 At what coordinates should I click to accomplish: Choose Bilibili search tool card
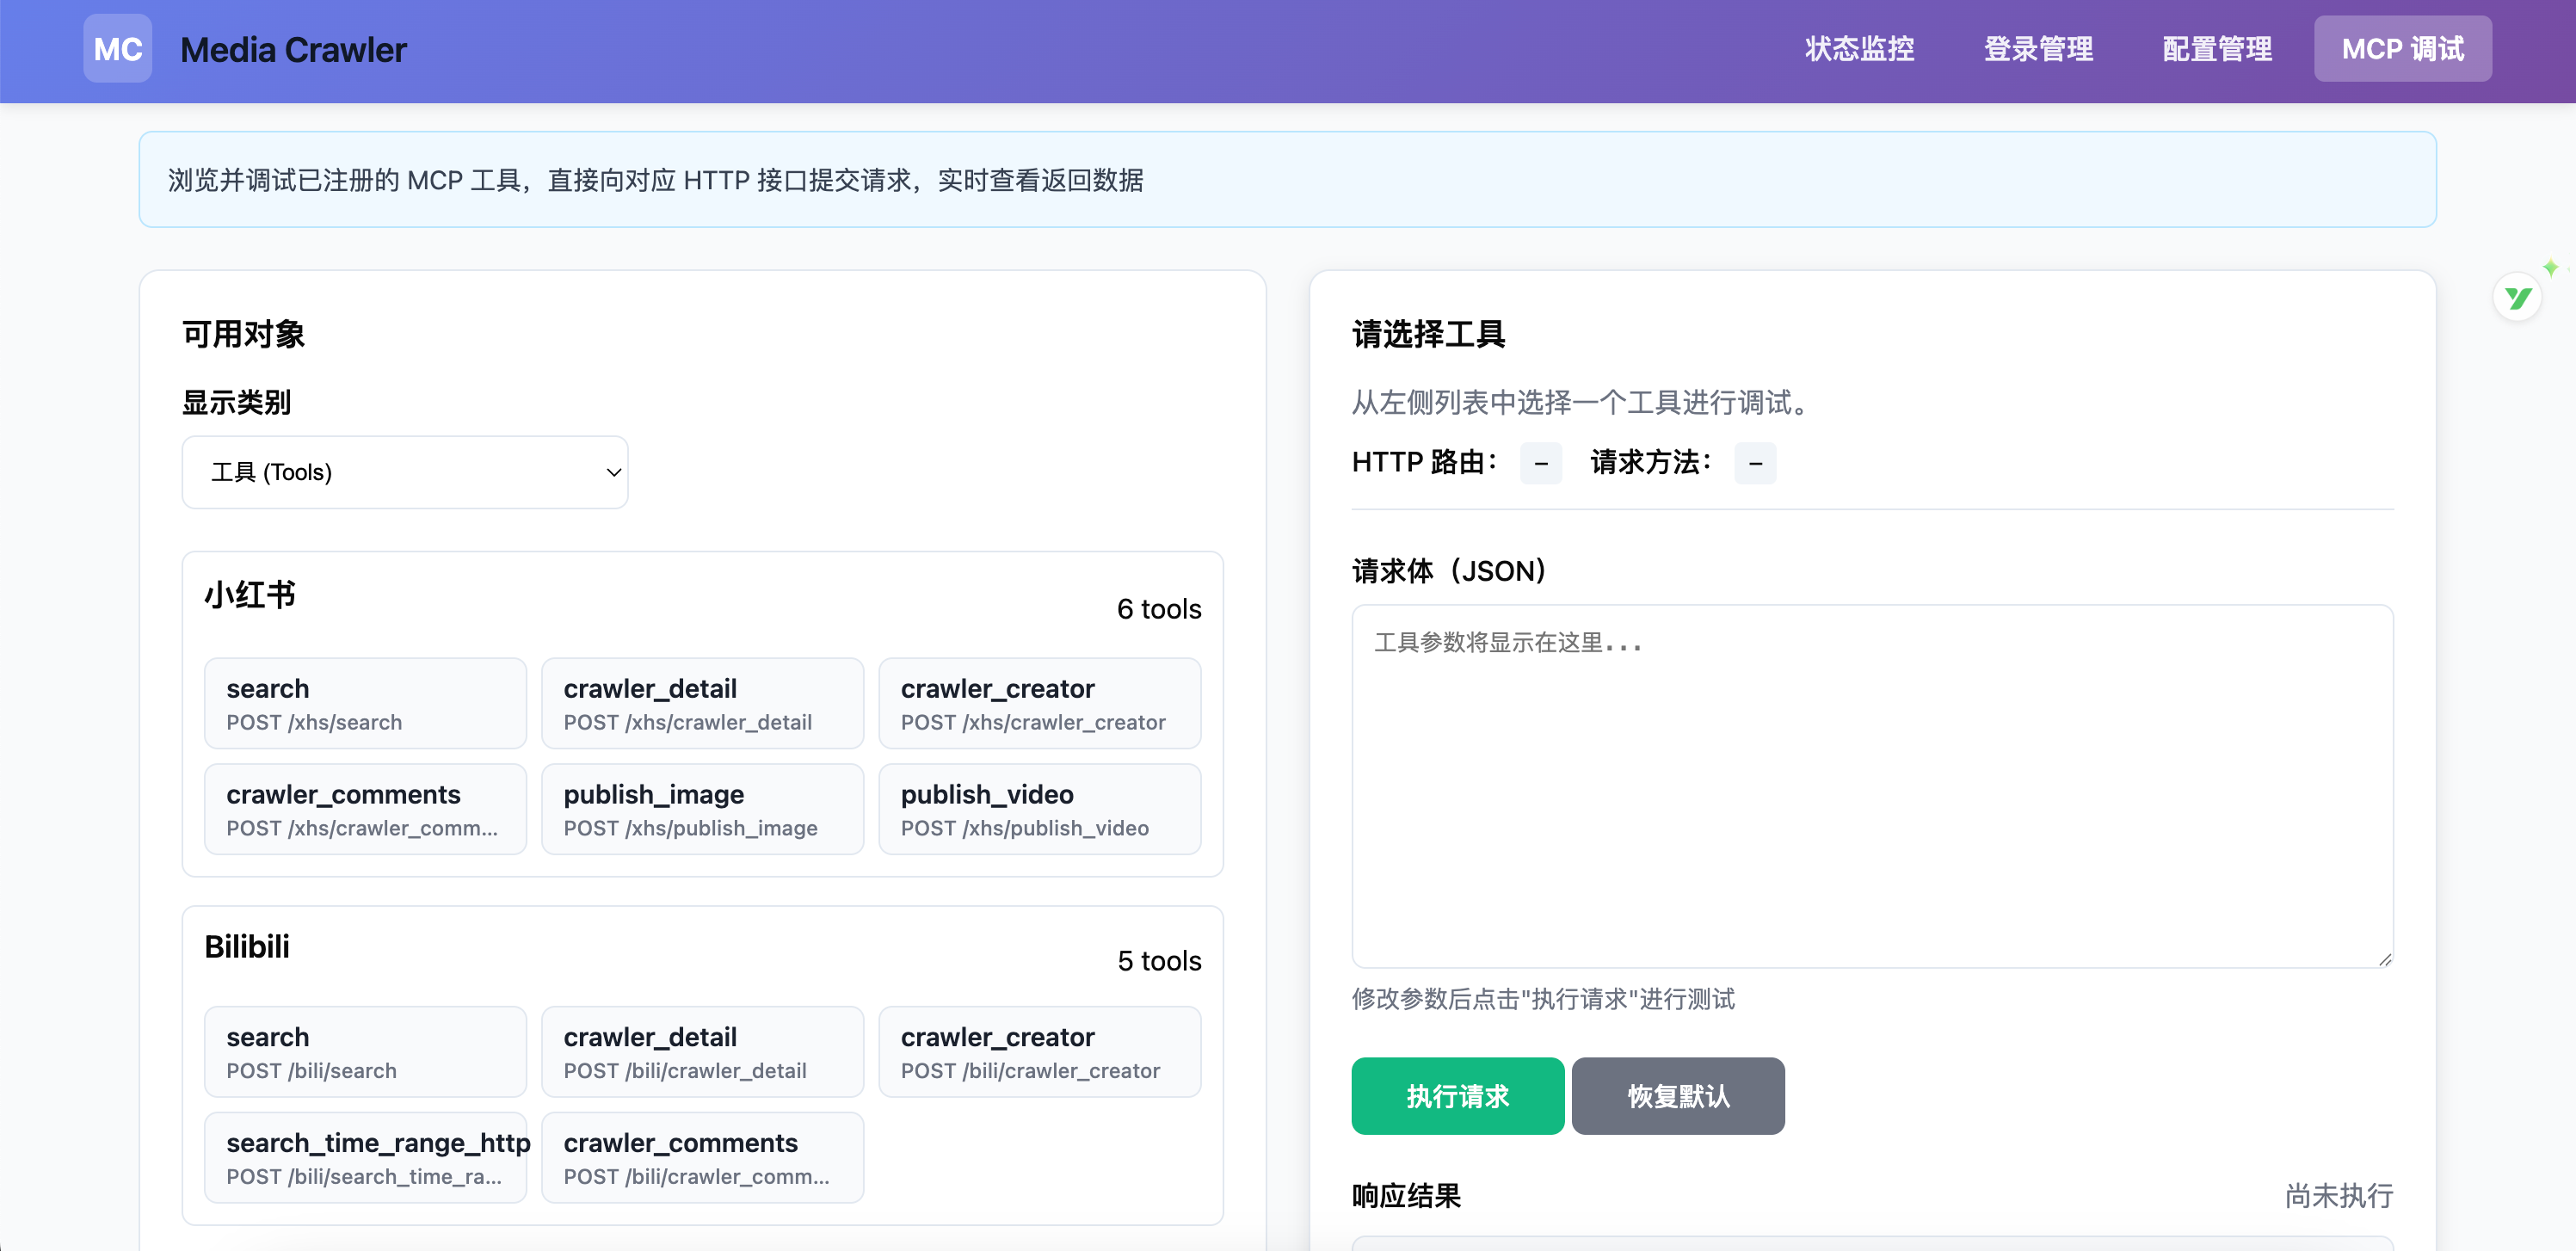click(365, 1052)
